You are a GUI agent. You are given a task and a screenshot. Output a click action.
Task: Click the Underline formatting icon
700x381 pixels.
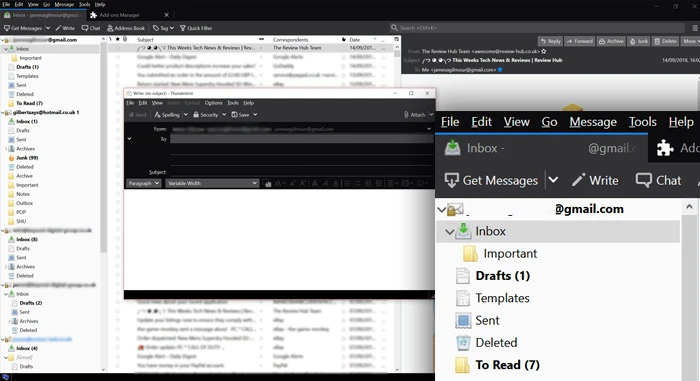(x=335, y=183)
